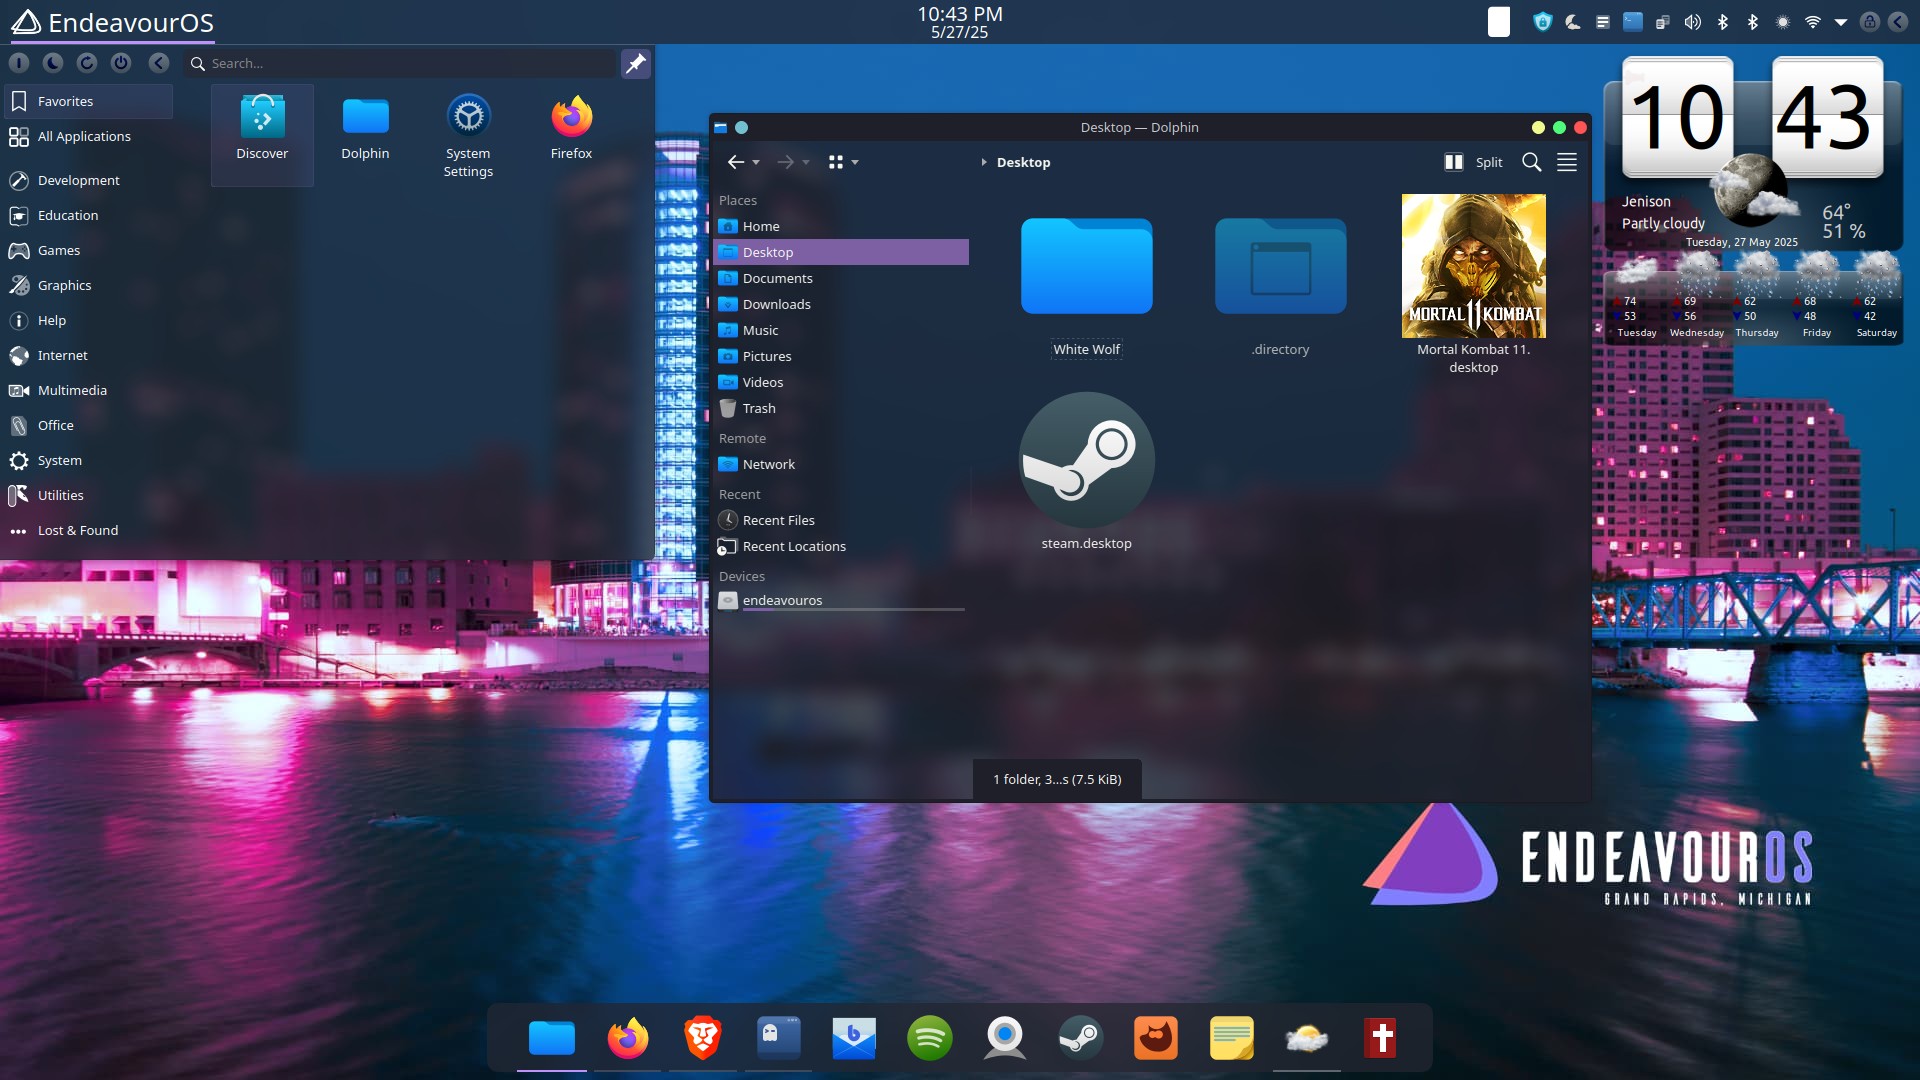Launch Discover from launcher favorites
Viewport: 1920px width, 1080px height.
click(262, 135)
